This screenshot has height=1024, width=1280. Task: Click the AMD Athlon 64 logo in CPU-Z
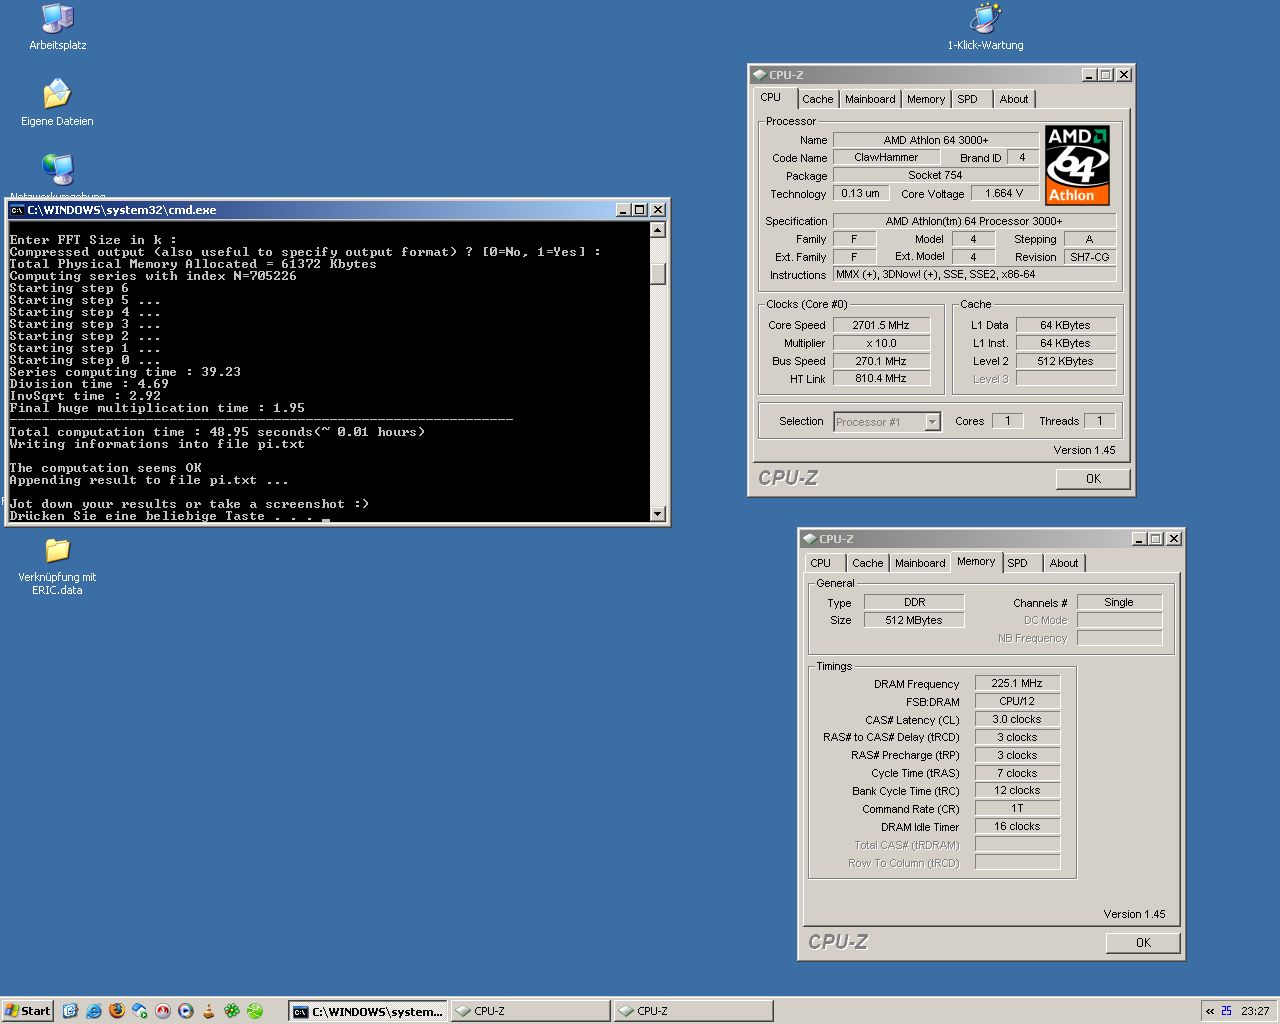(1077, 165)
